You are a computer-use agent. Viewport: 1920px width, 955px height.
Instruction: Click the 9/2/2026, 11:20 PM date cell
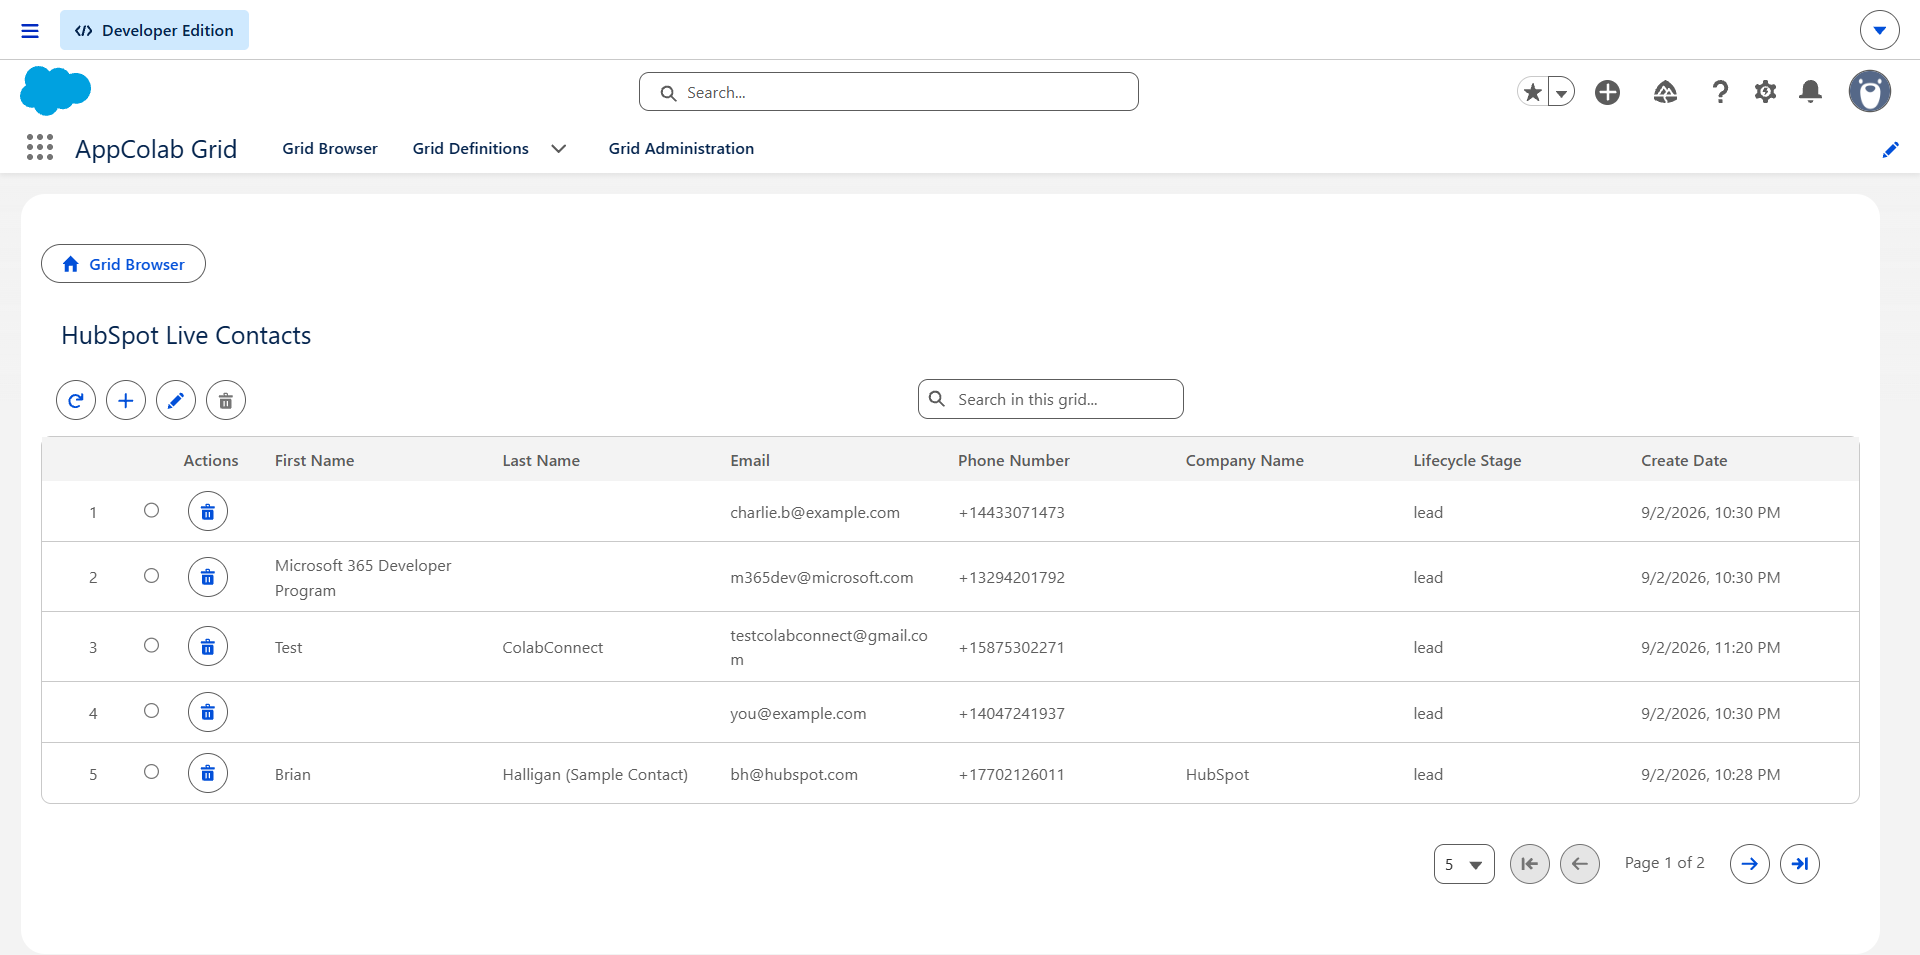[1710, 647]
